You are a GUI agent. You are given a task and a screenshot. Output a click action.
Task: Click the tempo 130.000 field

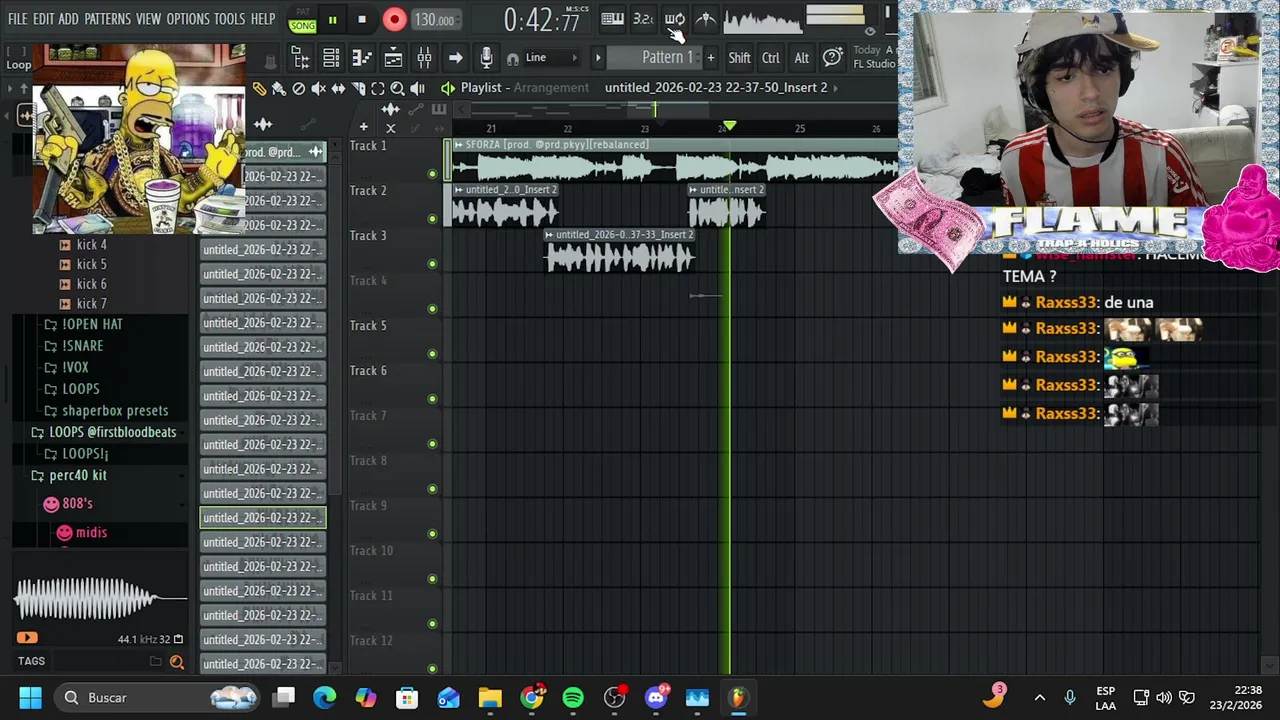coord(435,20)
